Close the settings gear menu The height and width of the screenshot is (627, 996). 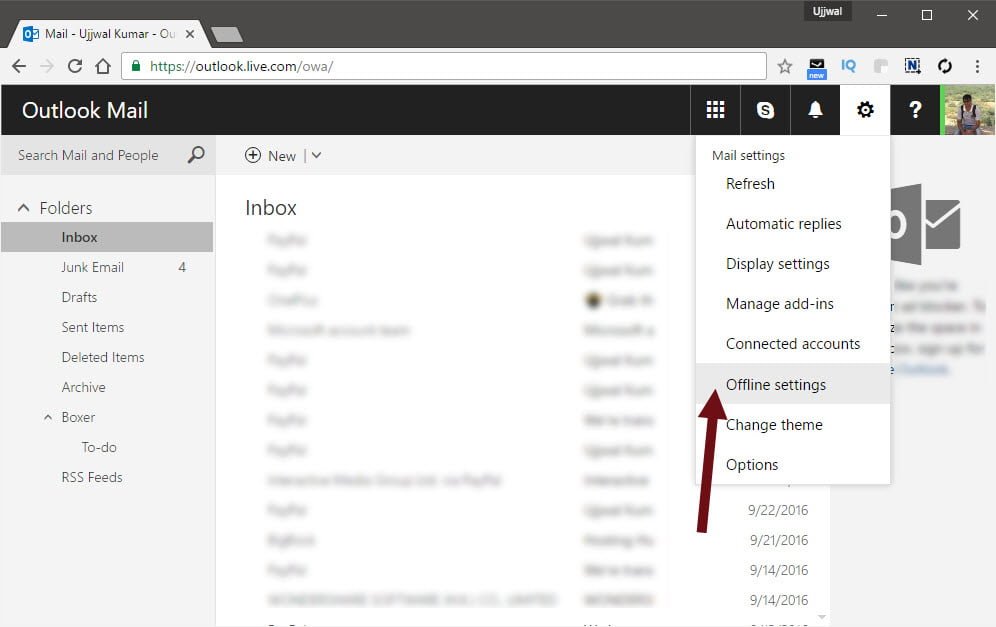click(x=865, y=110)
